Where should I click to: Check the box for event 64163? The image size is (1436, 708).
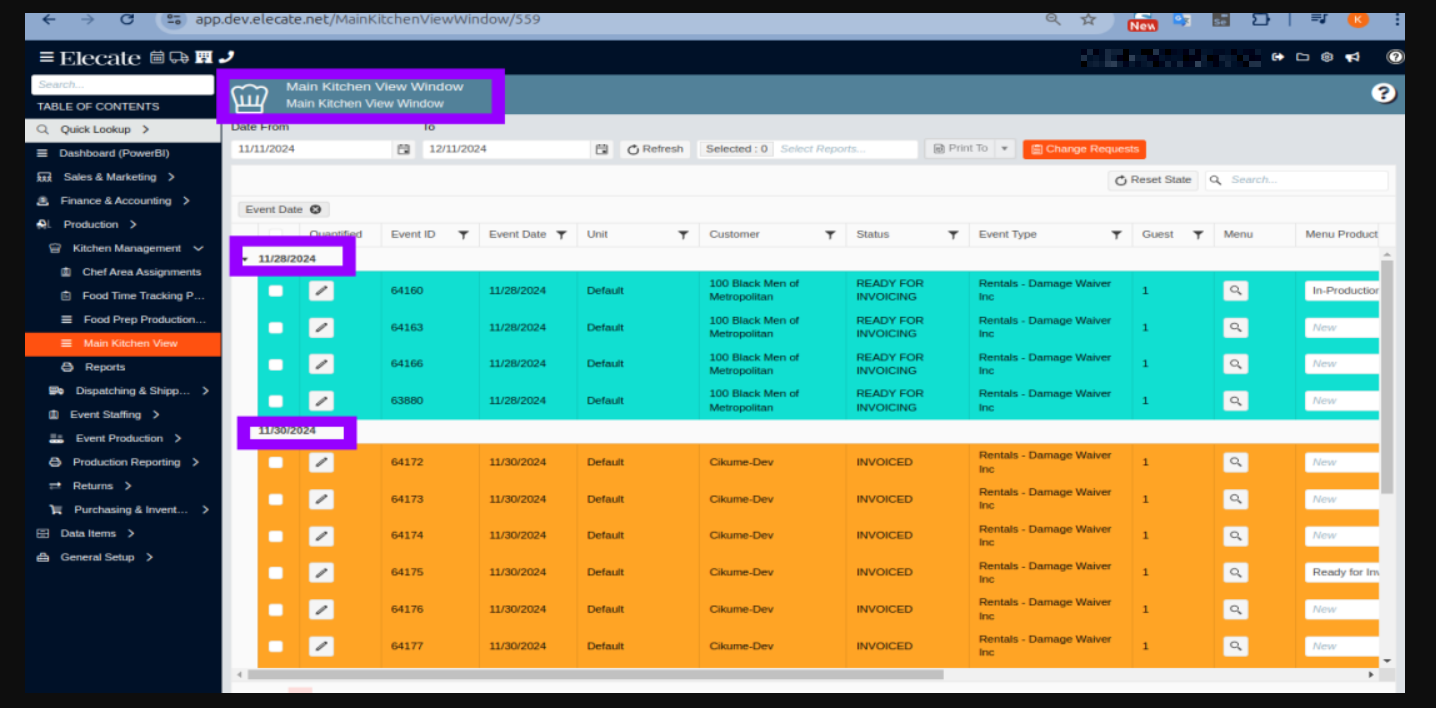[x=276, y=328]
